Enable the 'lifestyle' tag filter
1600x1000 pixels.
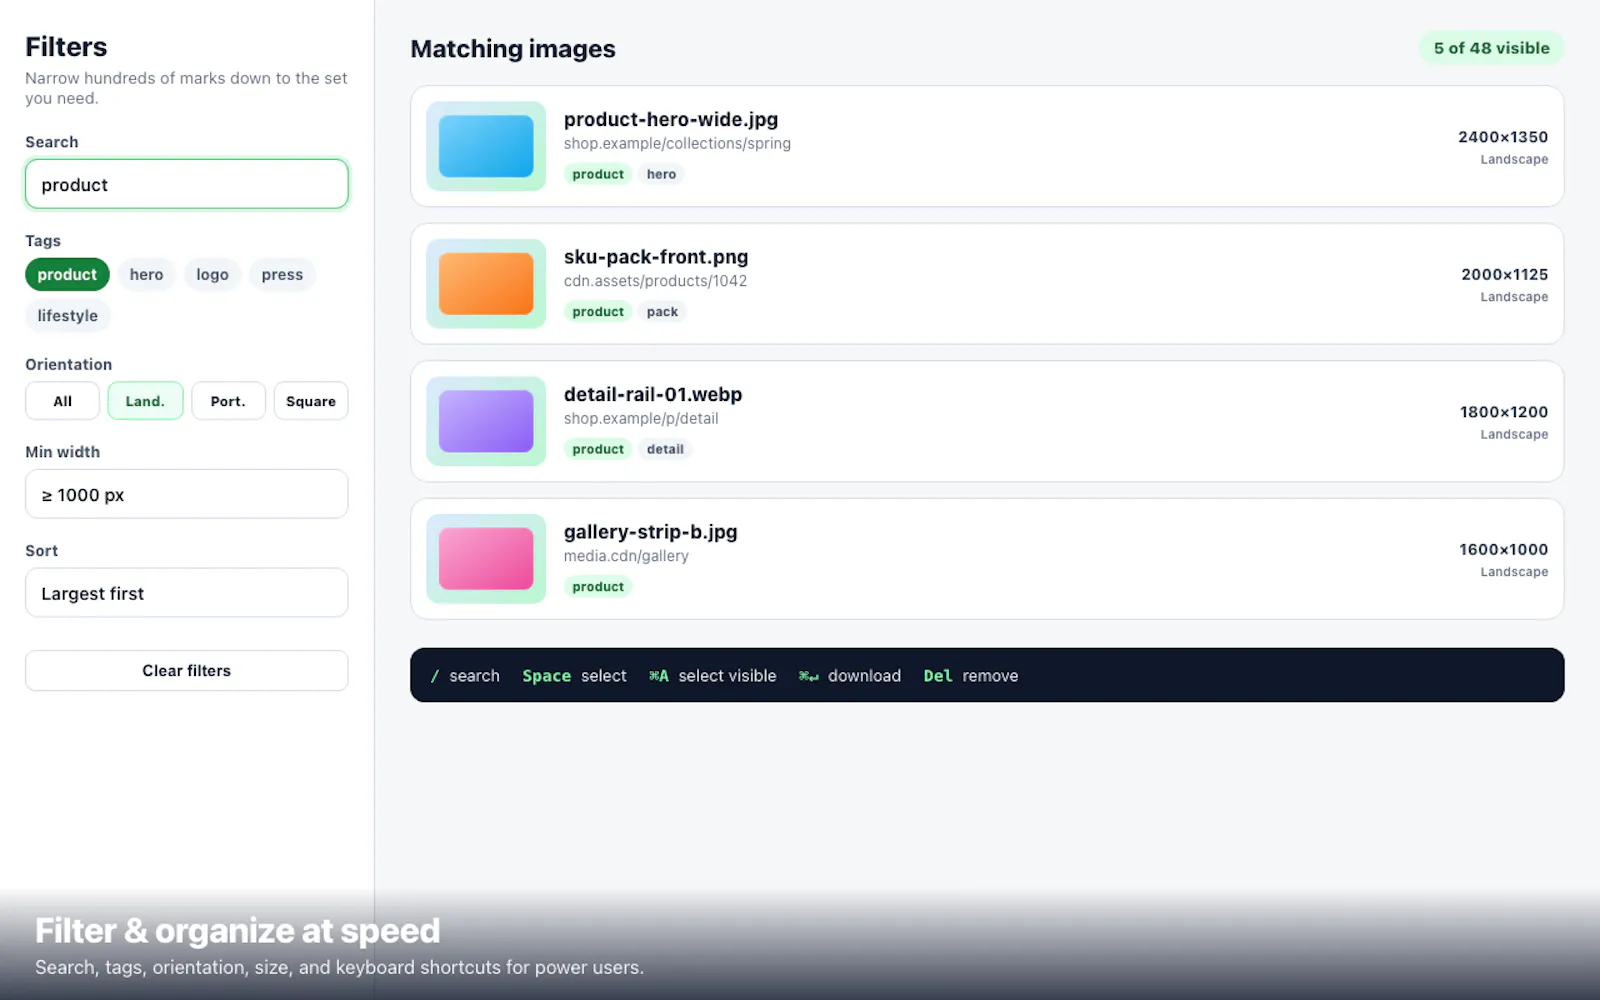pos(68,315)
